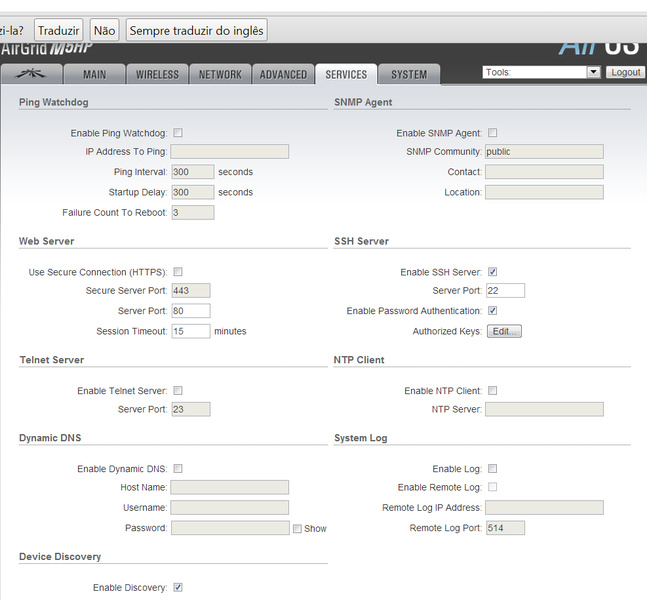Open the WIRELESS tab
The width and height of the screenshot is (647, 600).
[x=157, y=74]
